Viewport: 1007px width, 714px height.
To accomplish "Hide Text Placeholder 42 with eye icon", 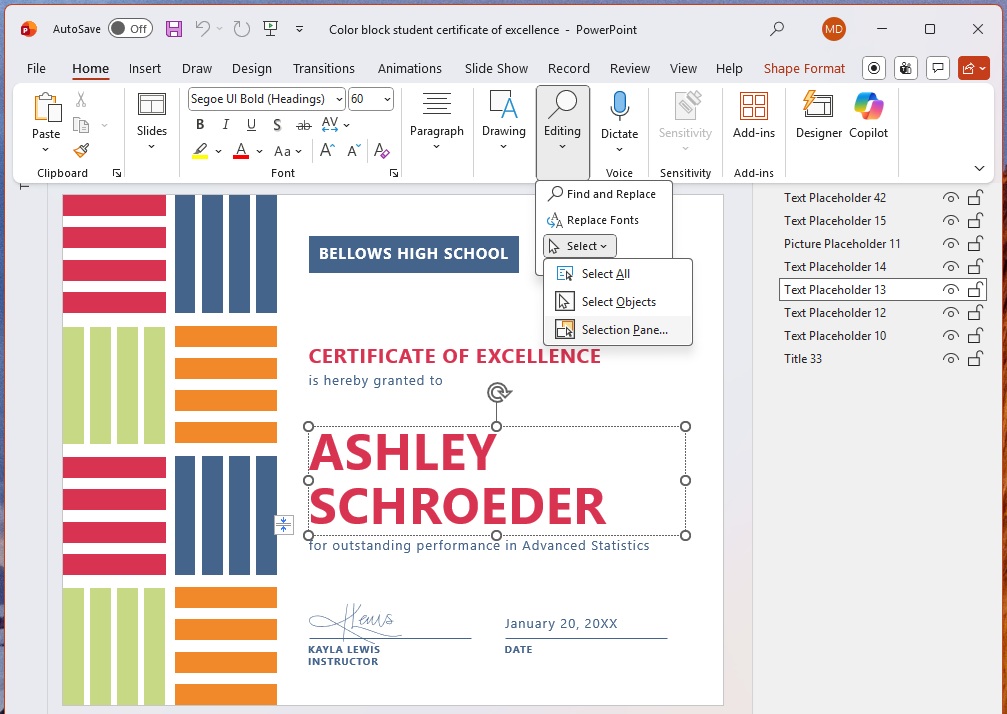I will (x=950, y=198).
